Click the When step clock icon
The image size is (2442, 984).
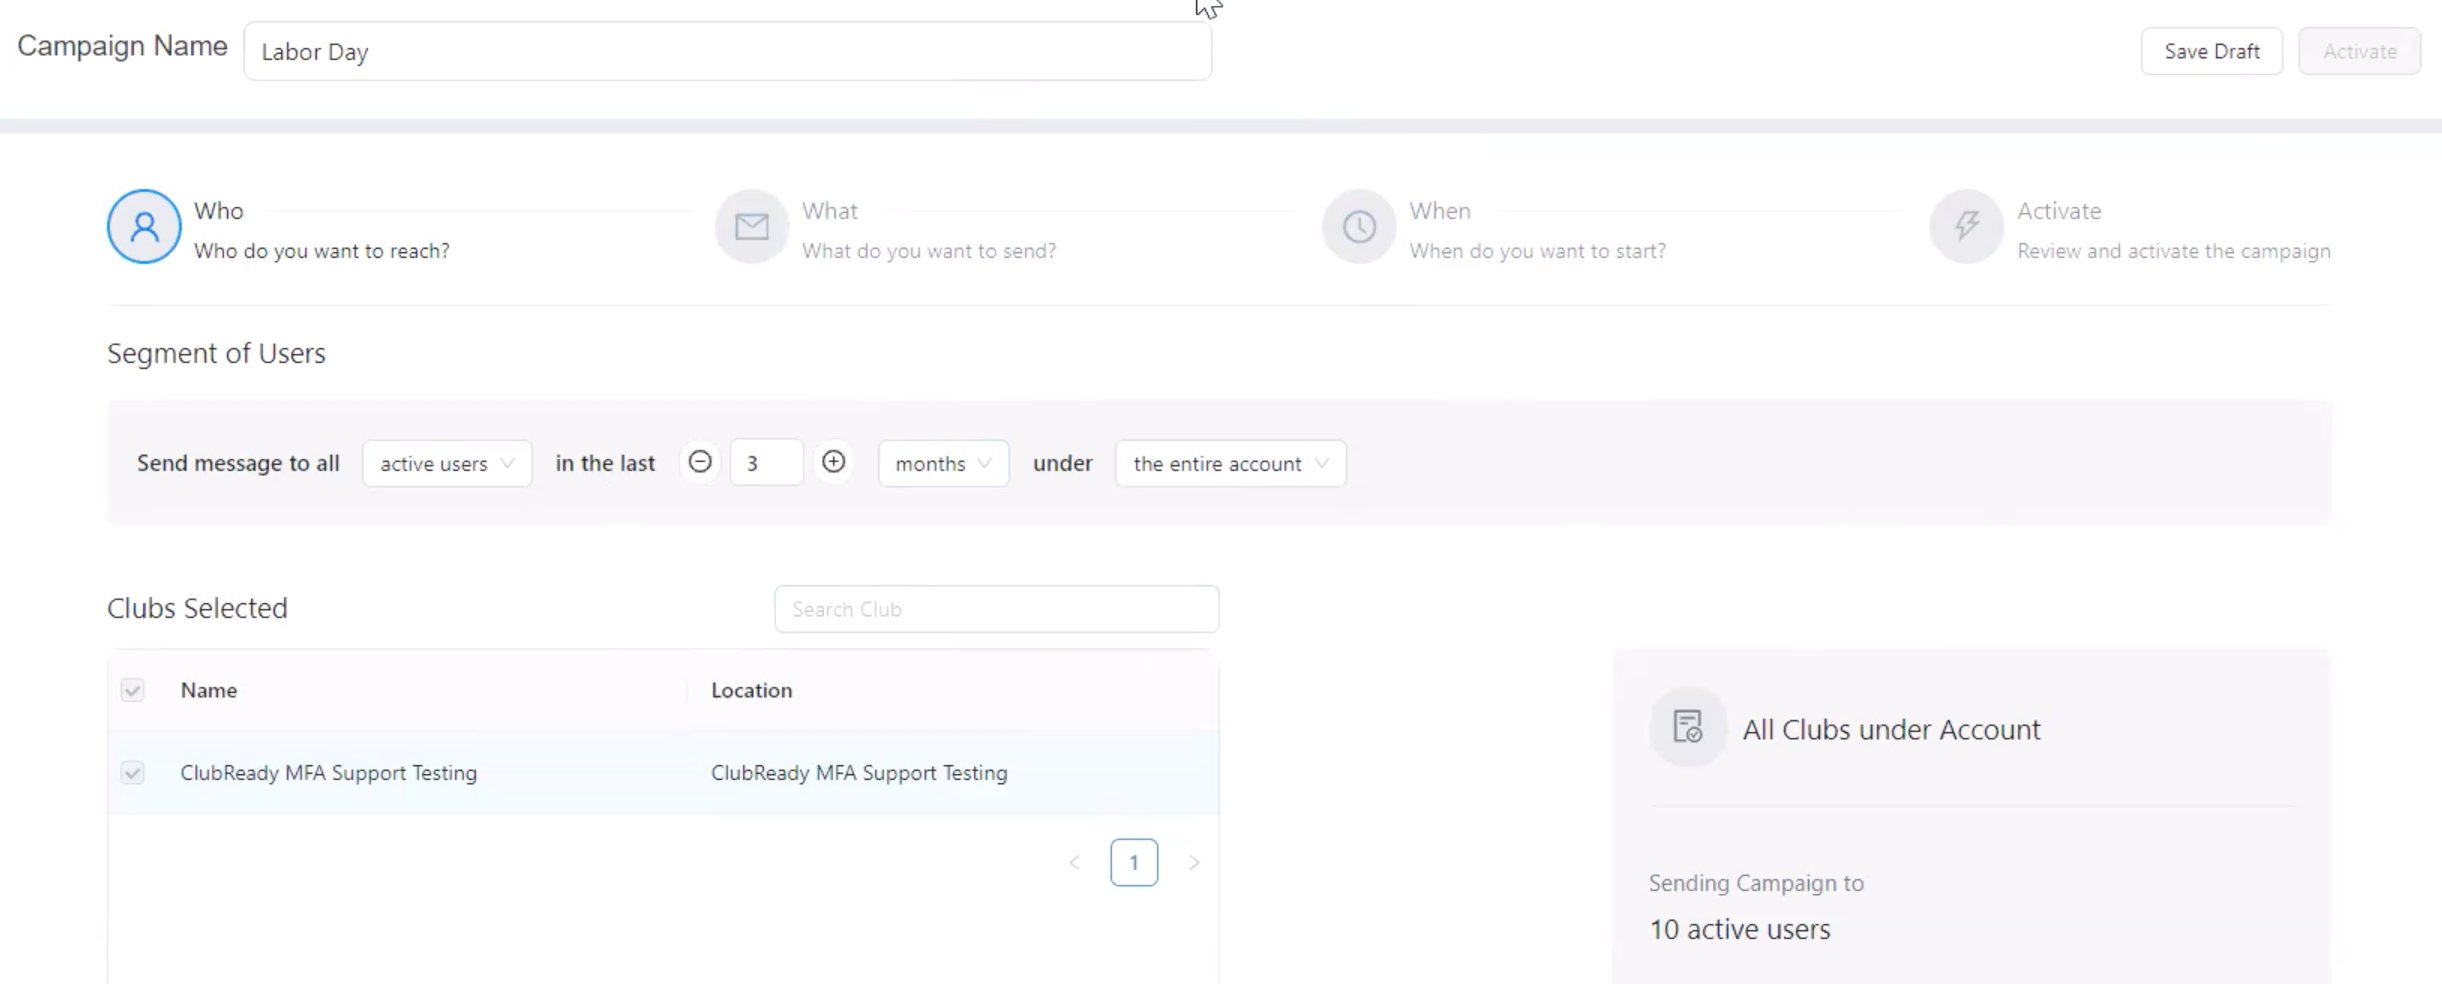point(1359,227)
